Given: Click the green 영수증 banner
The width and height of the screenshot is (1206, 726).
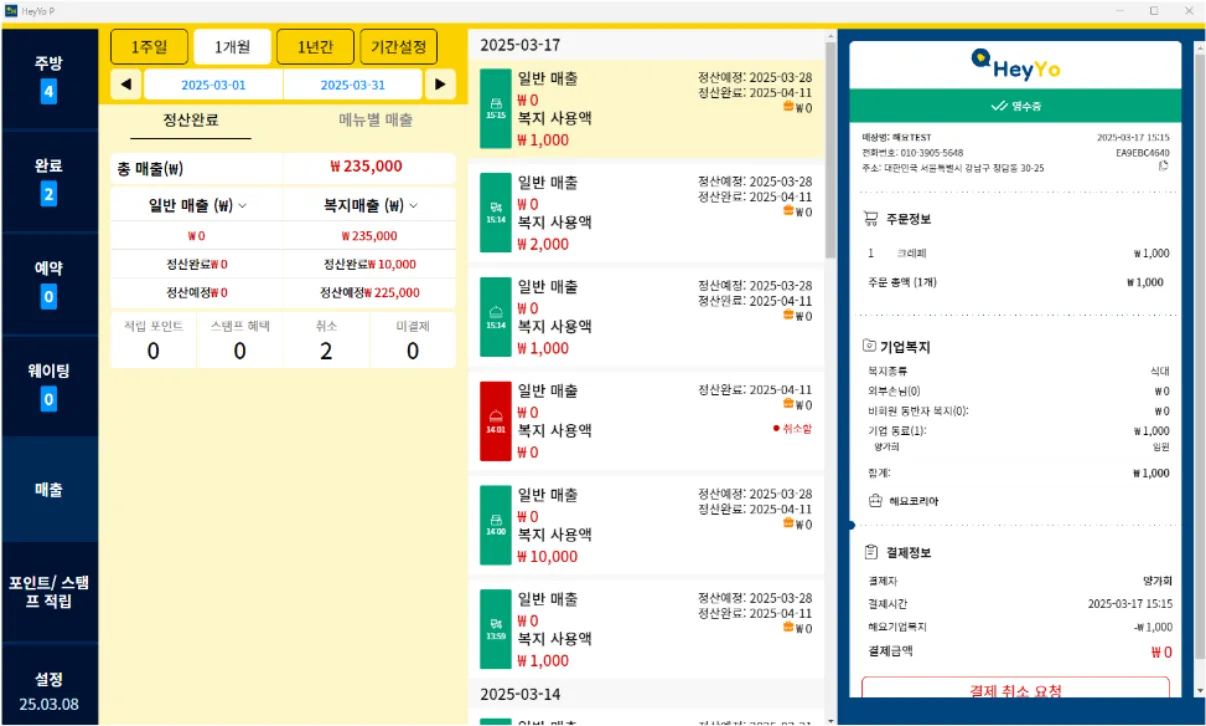Looking at the screenshot, I should 1015,104.
